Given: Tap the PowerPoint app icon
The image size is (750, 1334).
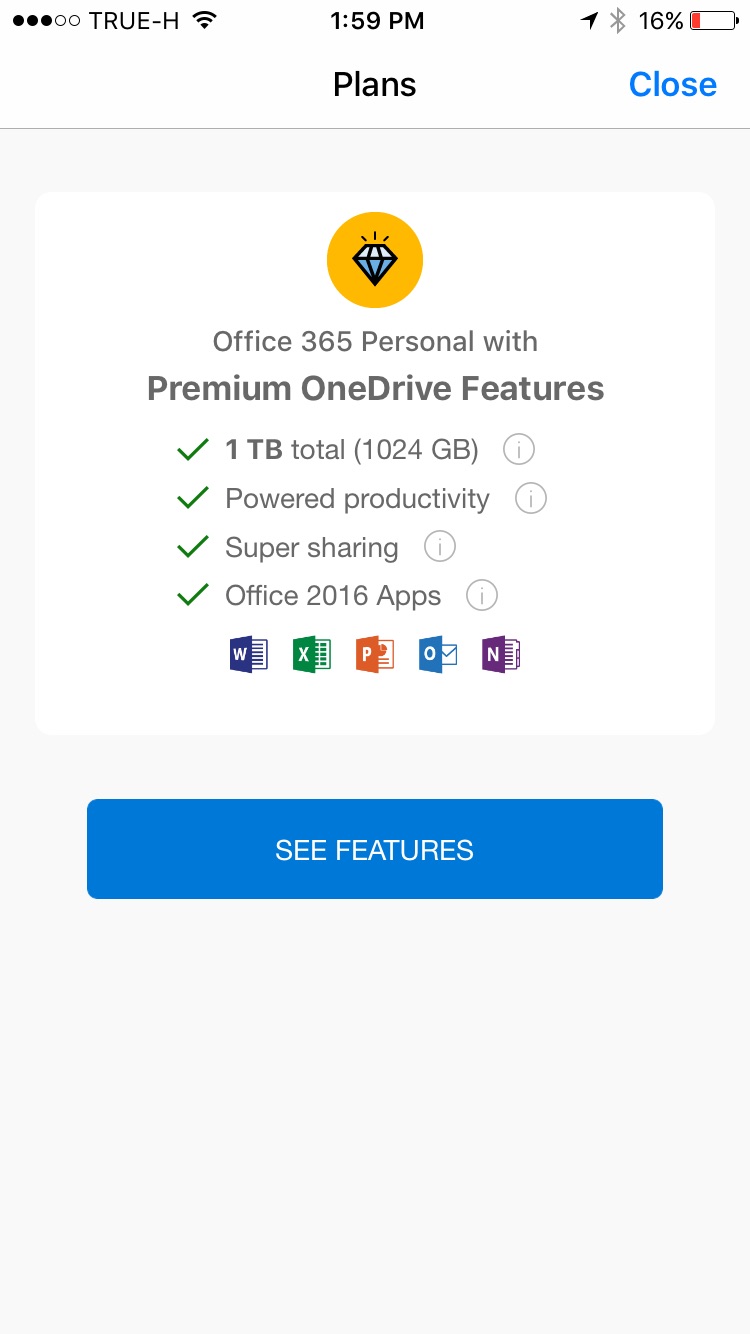Looking at the screenshot, I should click(375, 655).
